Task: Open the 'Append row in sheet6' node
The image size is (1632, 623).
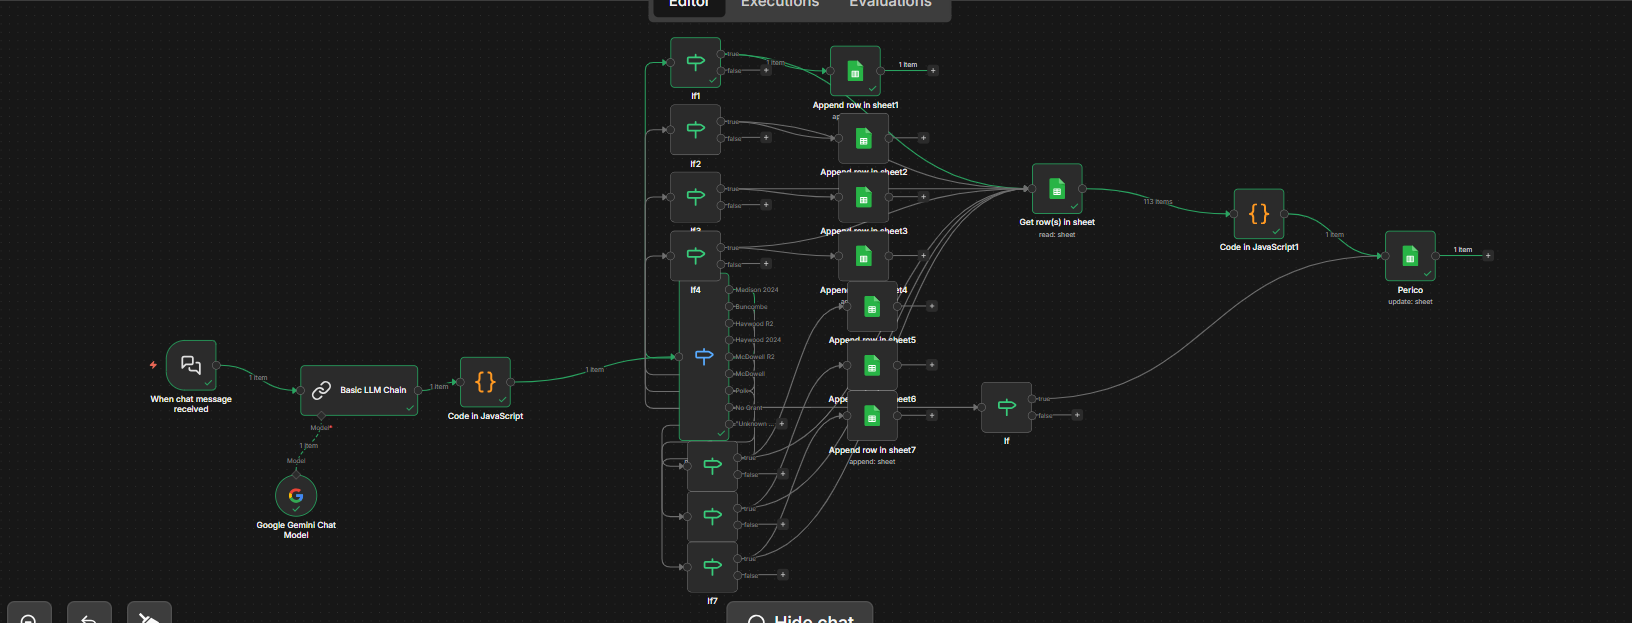Action: tap(872, 365)
